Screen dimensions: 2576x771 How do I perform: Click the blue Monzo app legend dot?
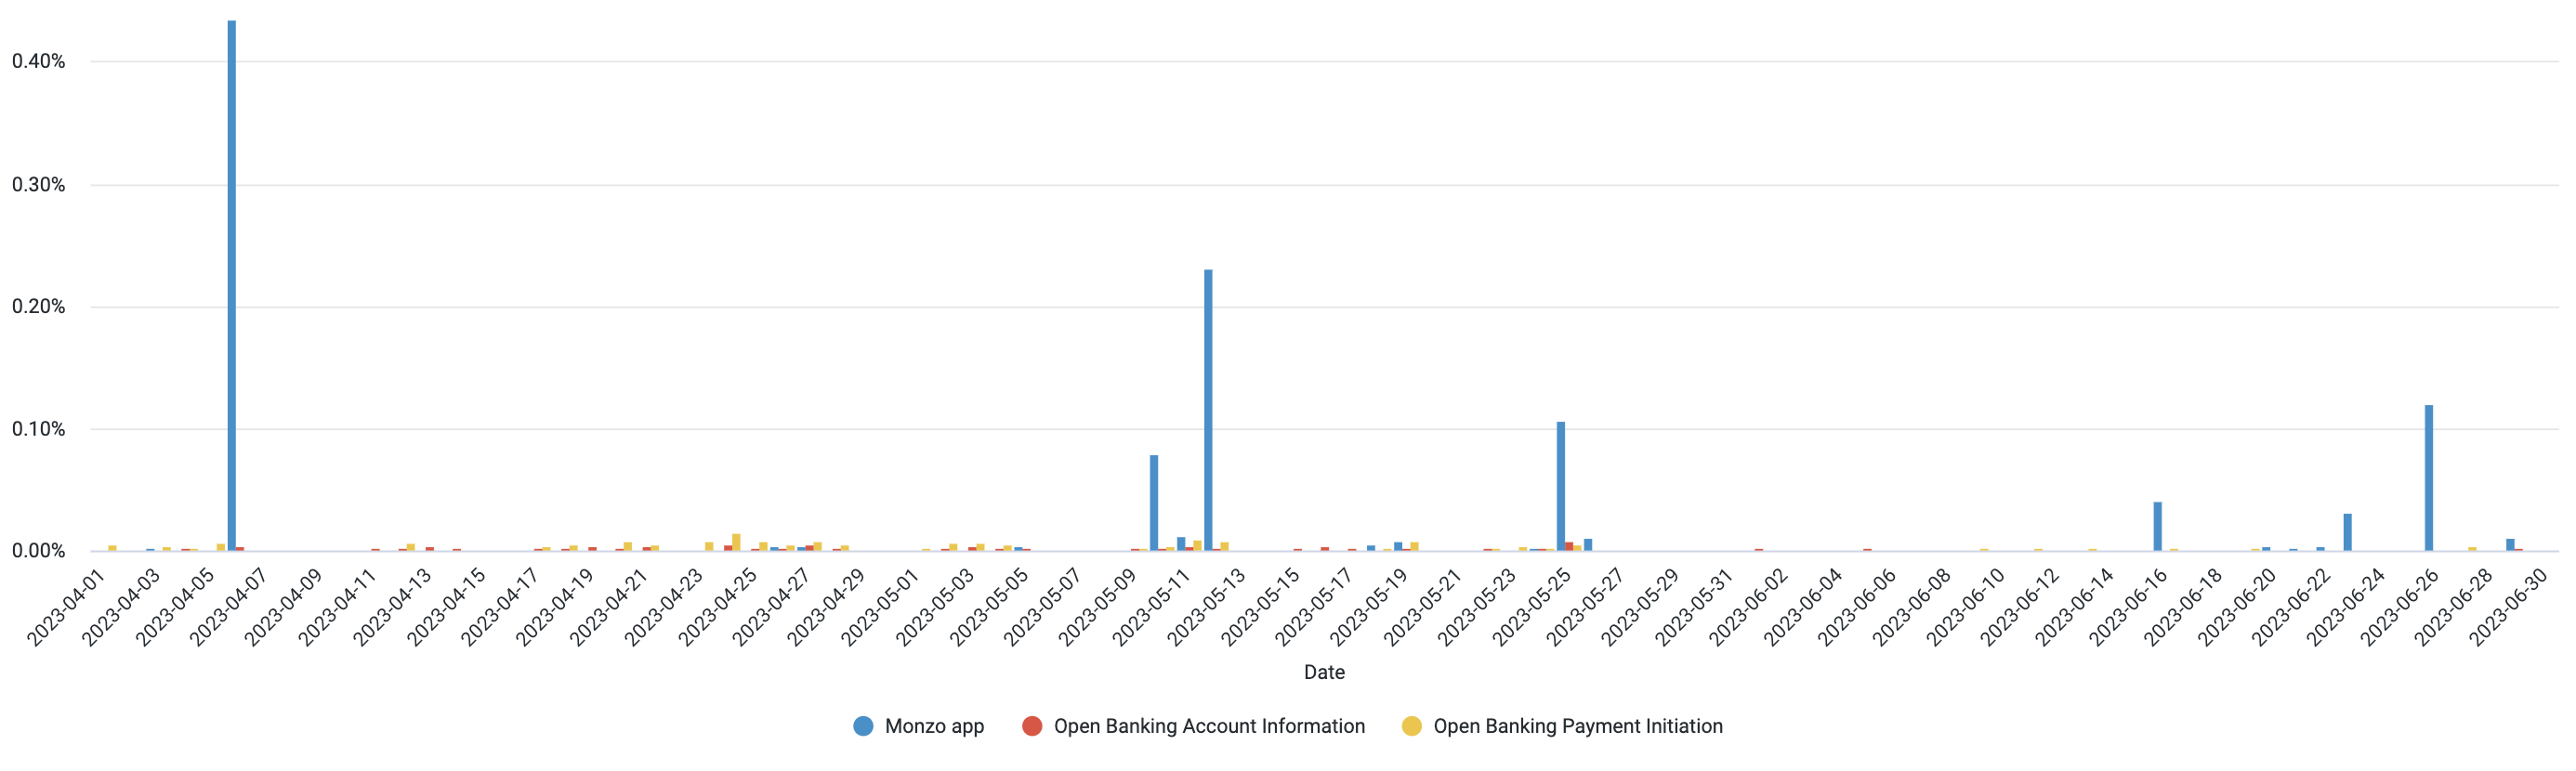[x=863, y=726]
